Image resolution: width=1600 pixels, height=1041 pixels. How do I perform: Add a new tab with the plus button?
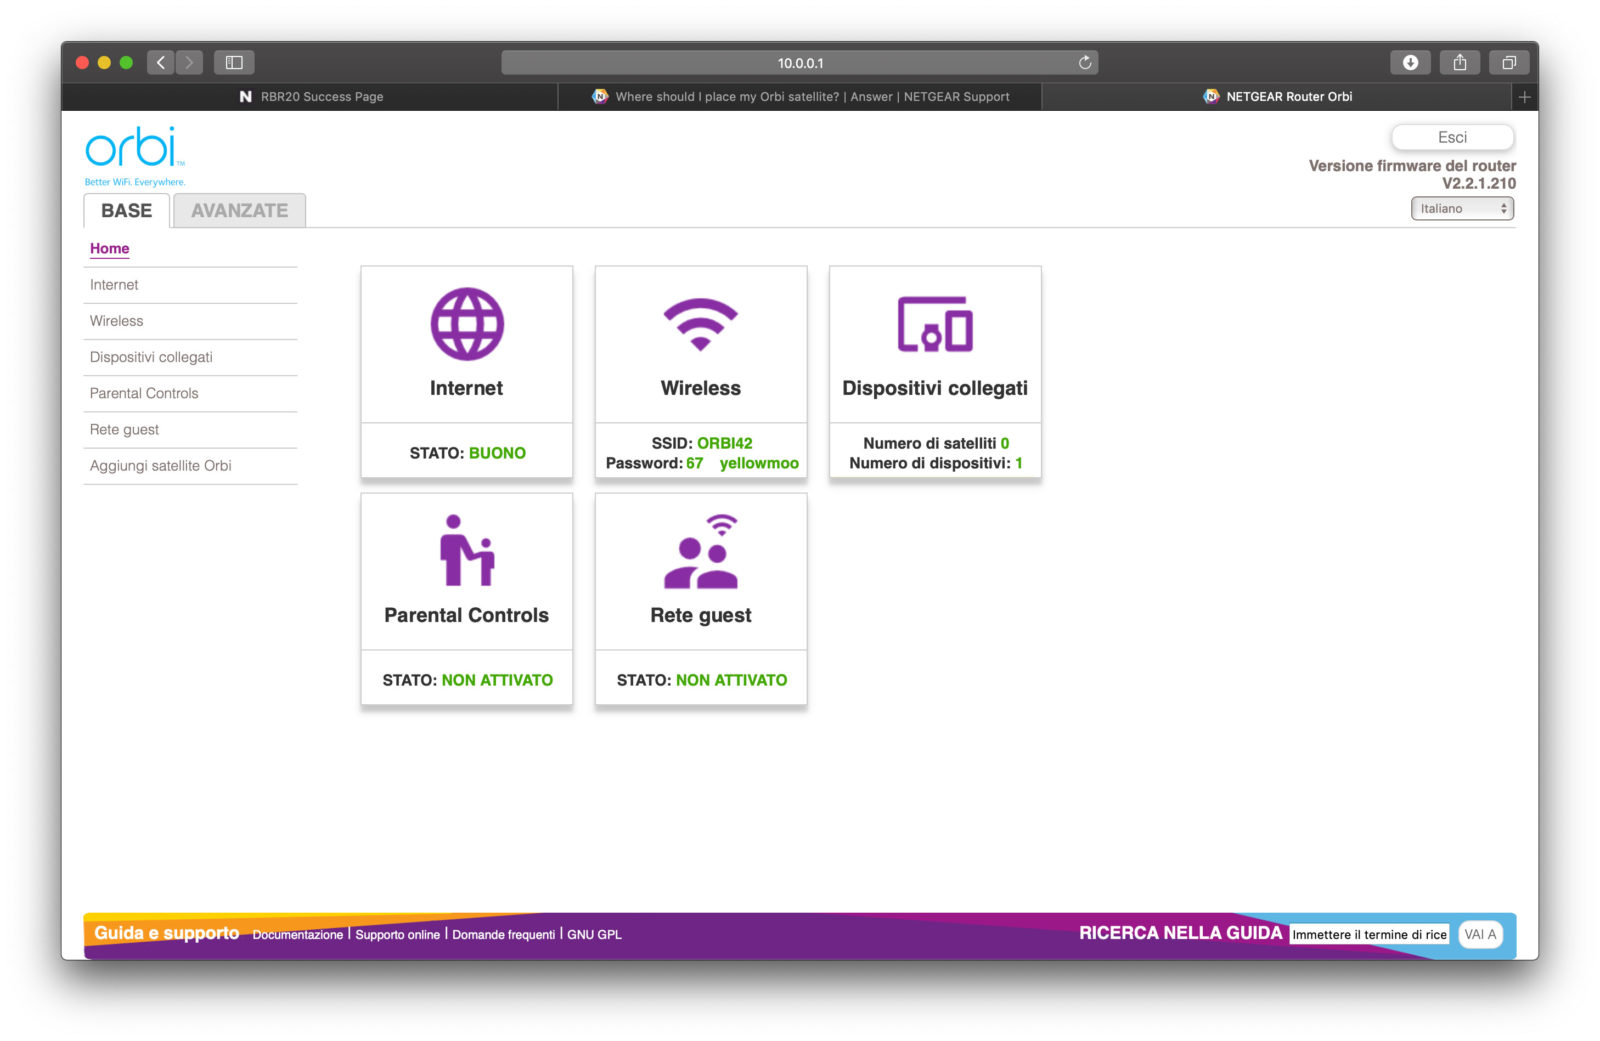pos(1525,97)
